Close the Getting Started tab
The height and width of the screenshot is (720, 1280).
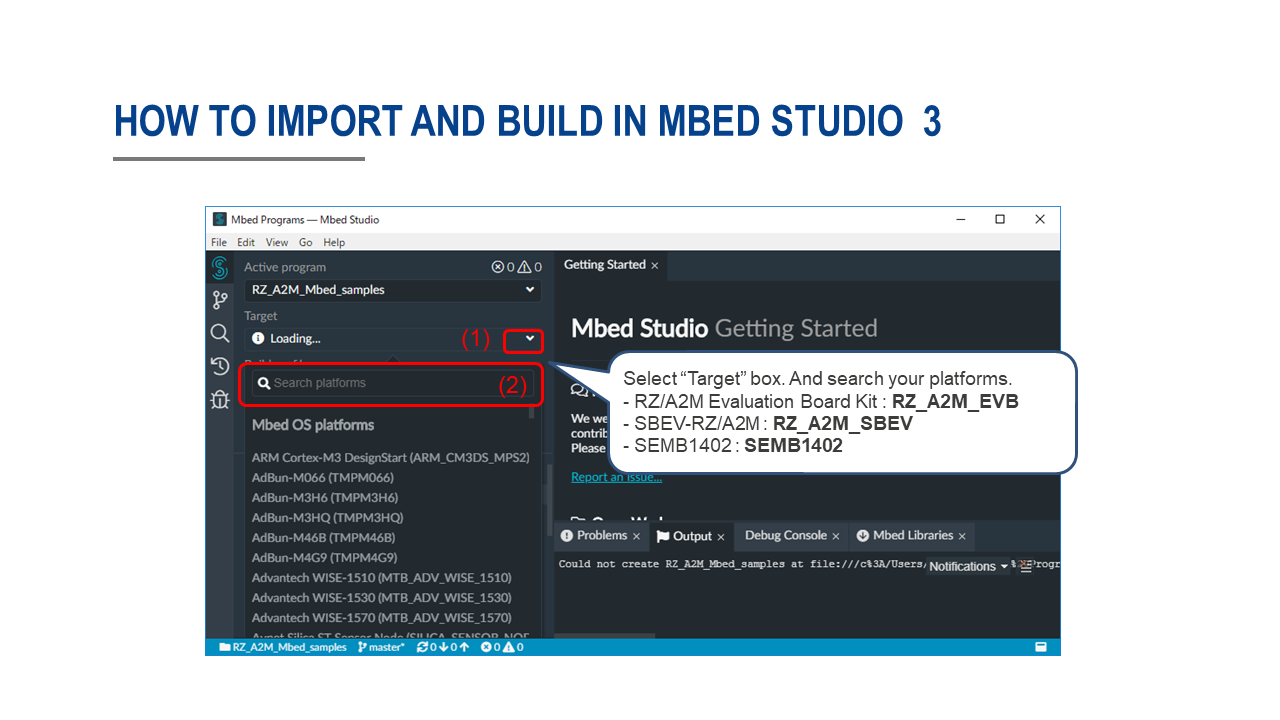click(655, 265)
